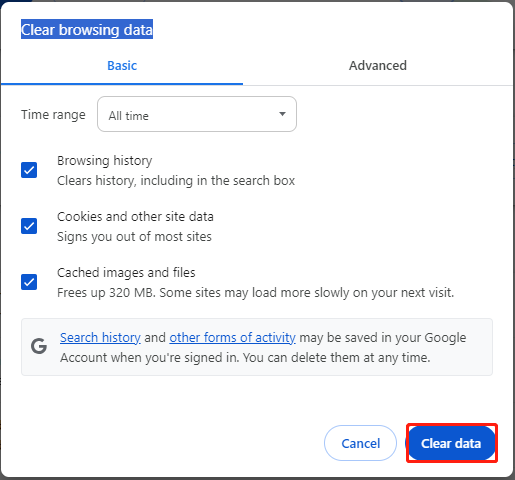Click the Google G logo icon
Screen dimensions: 515x480
click(x=39, y=346)
